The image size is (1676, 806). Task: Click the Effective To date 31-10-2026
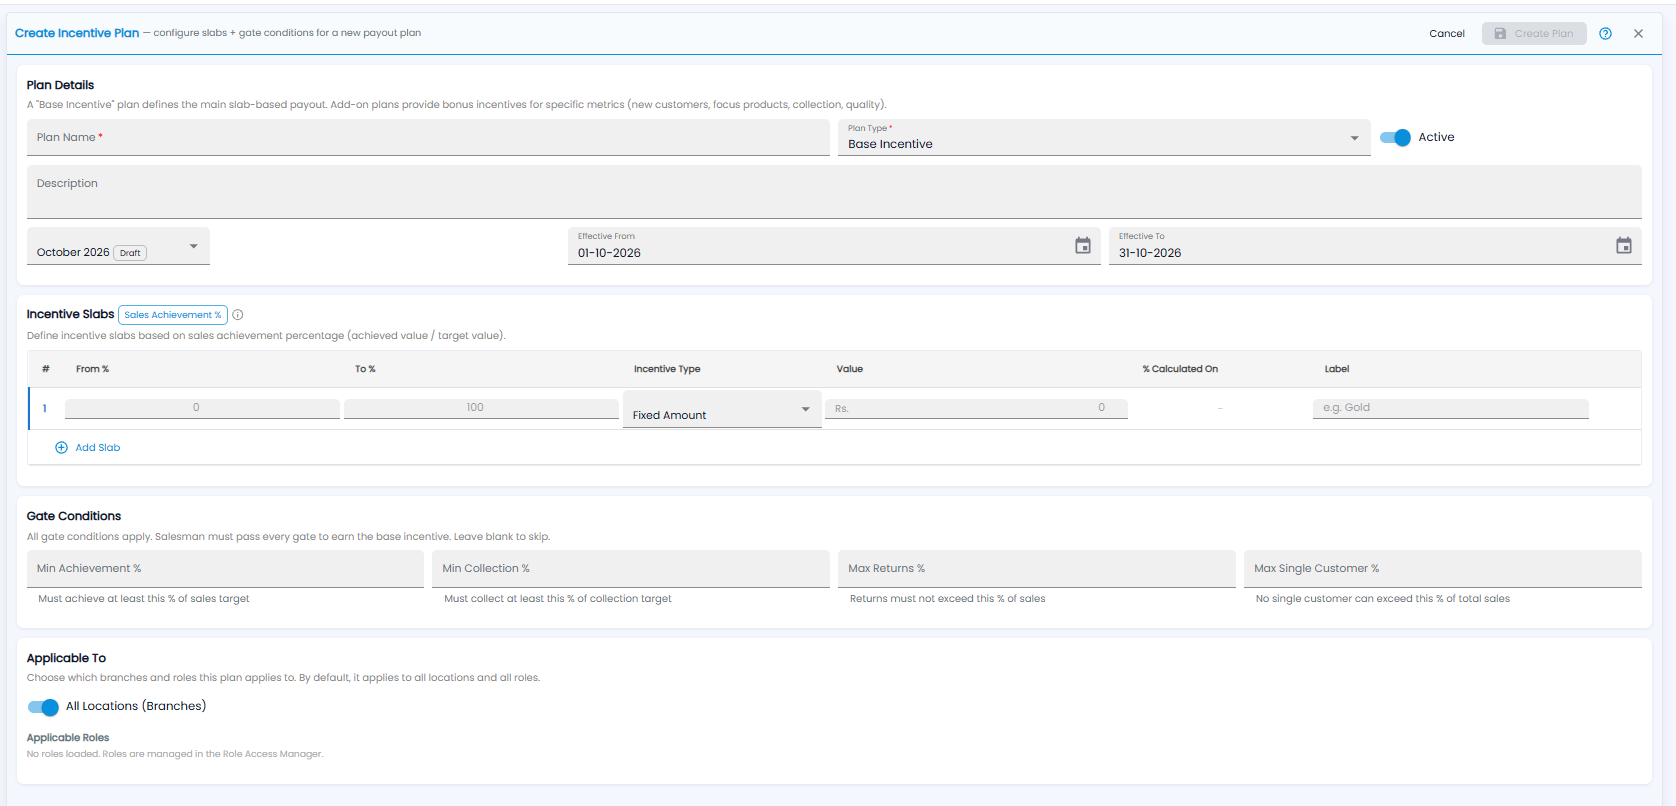click(x=1150, y=253)
